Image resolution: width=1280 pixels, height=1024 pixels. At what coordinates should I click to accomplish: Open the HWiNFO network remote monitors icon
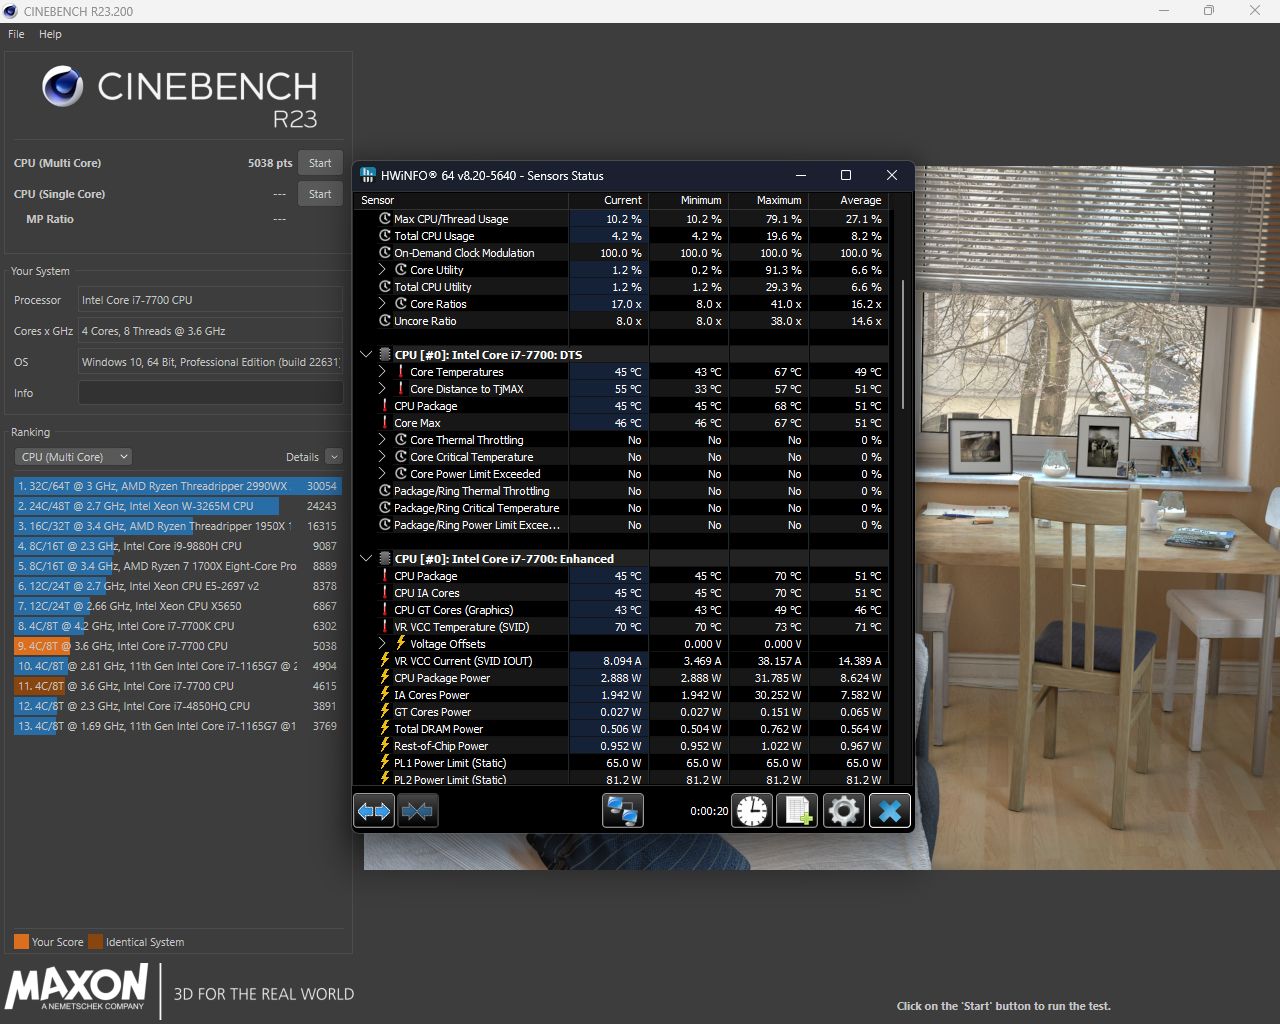coord(622,811)
